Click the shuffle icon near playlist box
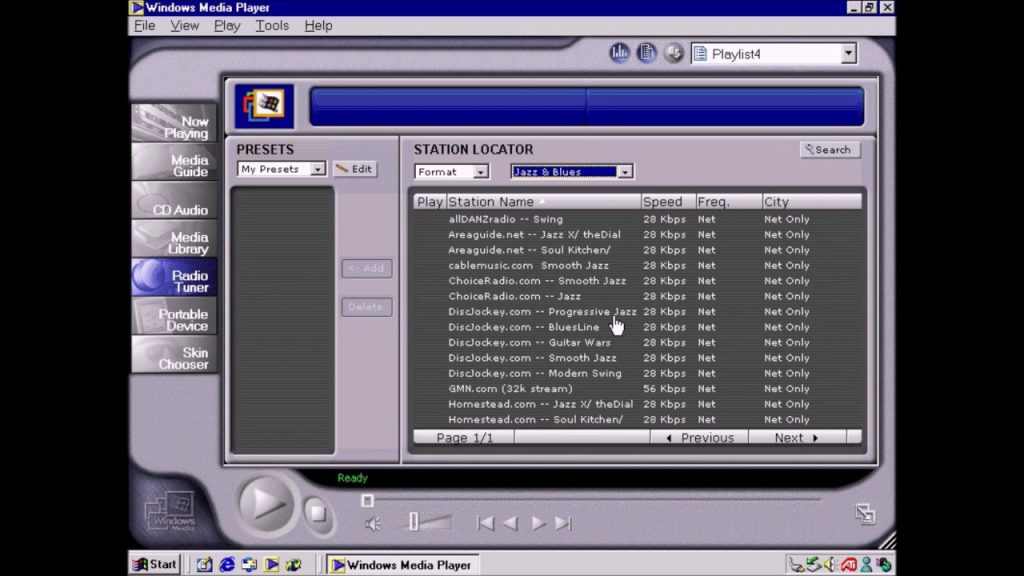1024x576 pixels. [x=674, y=54]
